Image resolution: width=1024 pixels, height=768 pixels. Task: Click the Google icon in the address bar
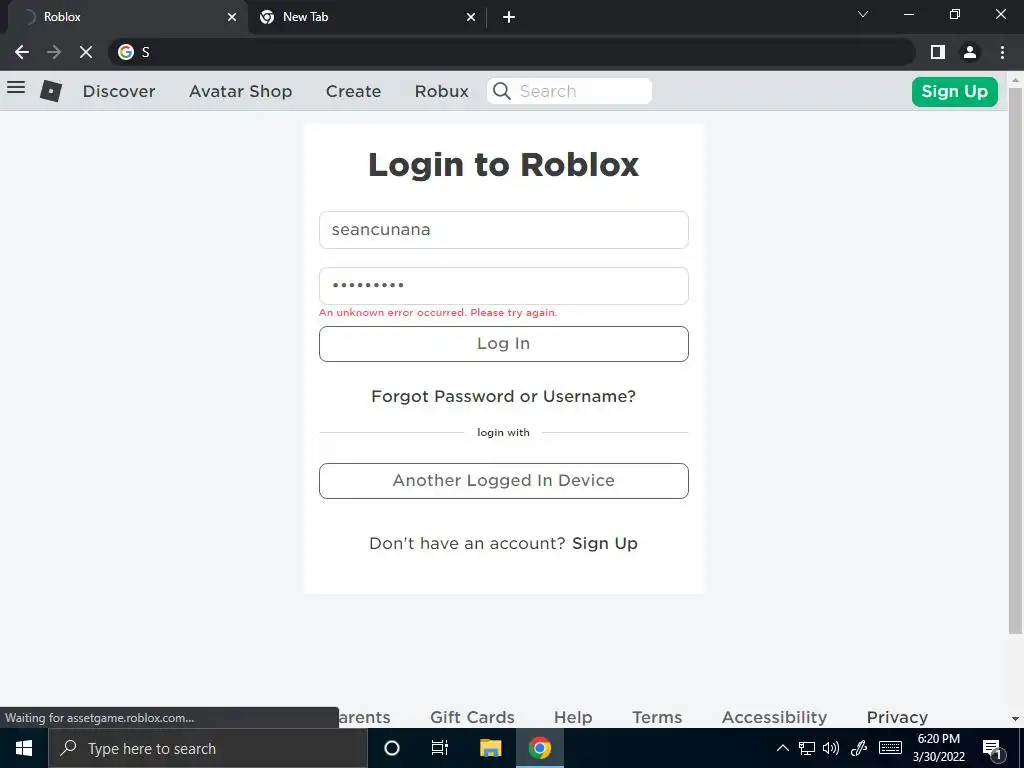pos(126,52)
